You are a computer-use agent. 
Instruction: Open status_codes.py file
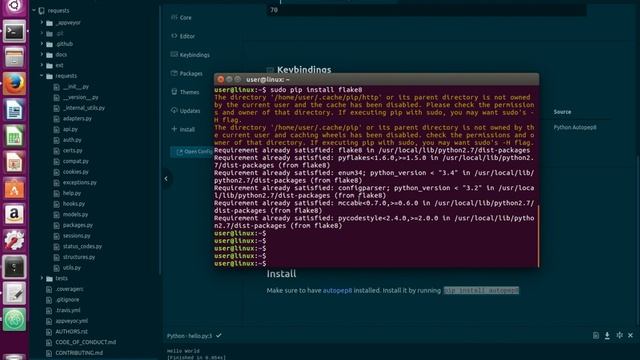(82, 246)
